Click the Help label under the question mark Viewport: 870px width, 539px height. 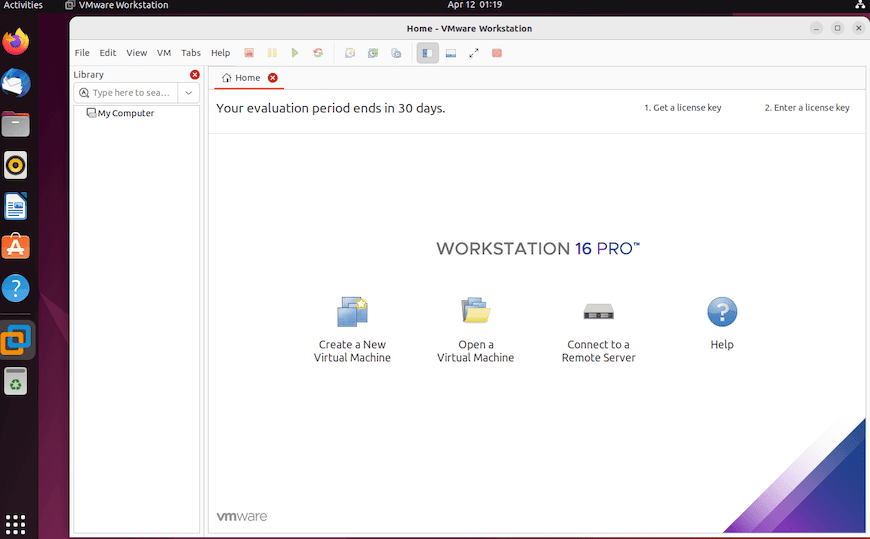(722, 345)
